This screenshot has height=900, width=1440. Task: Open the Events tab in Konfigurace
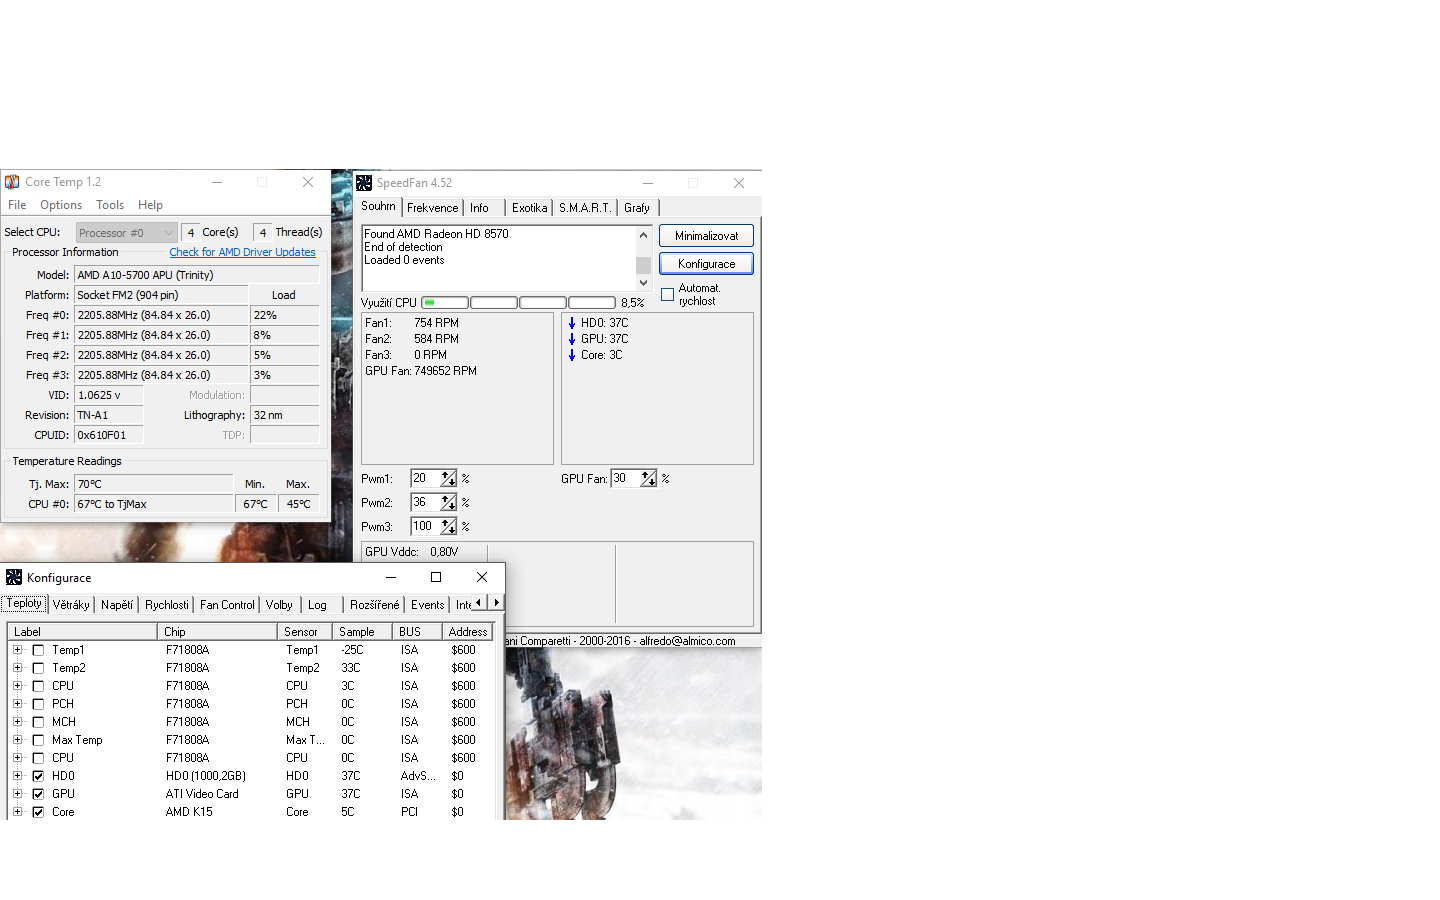(428, 605)
